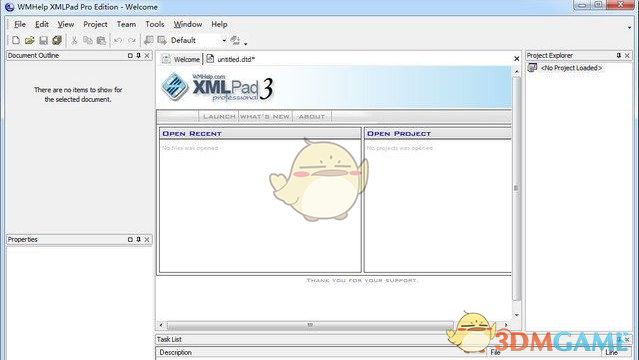Open the Help menu
The width and height of the screenshot is (639, 360).
[x=219, y=24]
